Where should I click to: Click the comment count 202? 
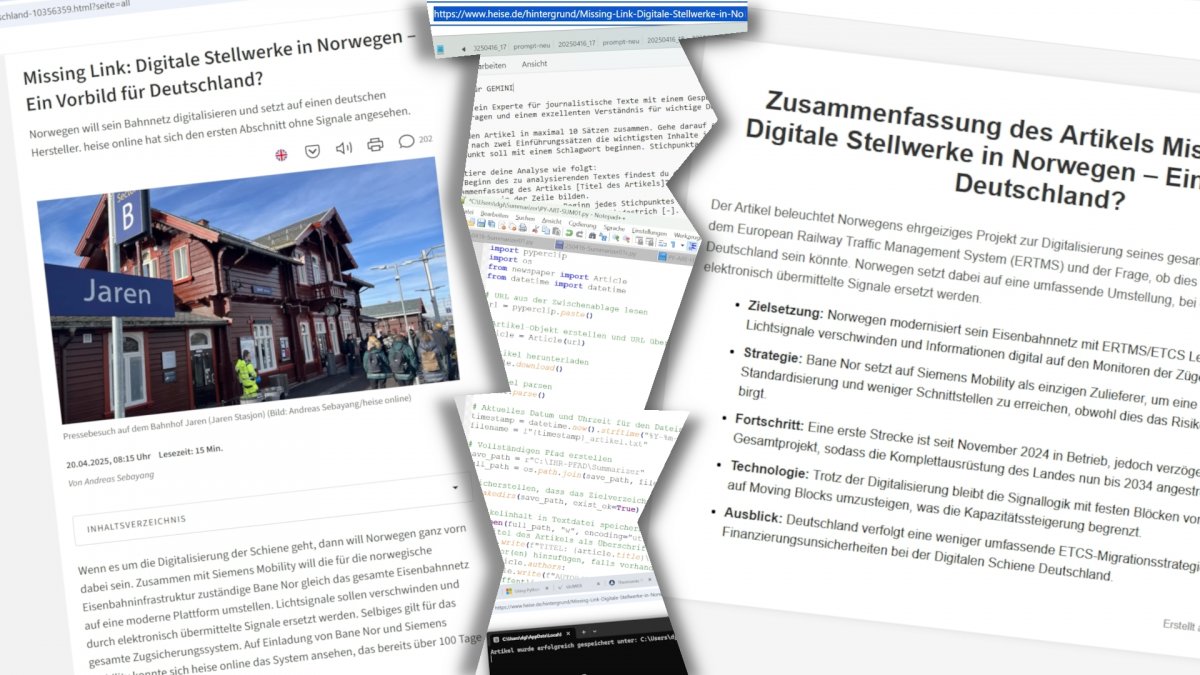425,139
